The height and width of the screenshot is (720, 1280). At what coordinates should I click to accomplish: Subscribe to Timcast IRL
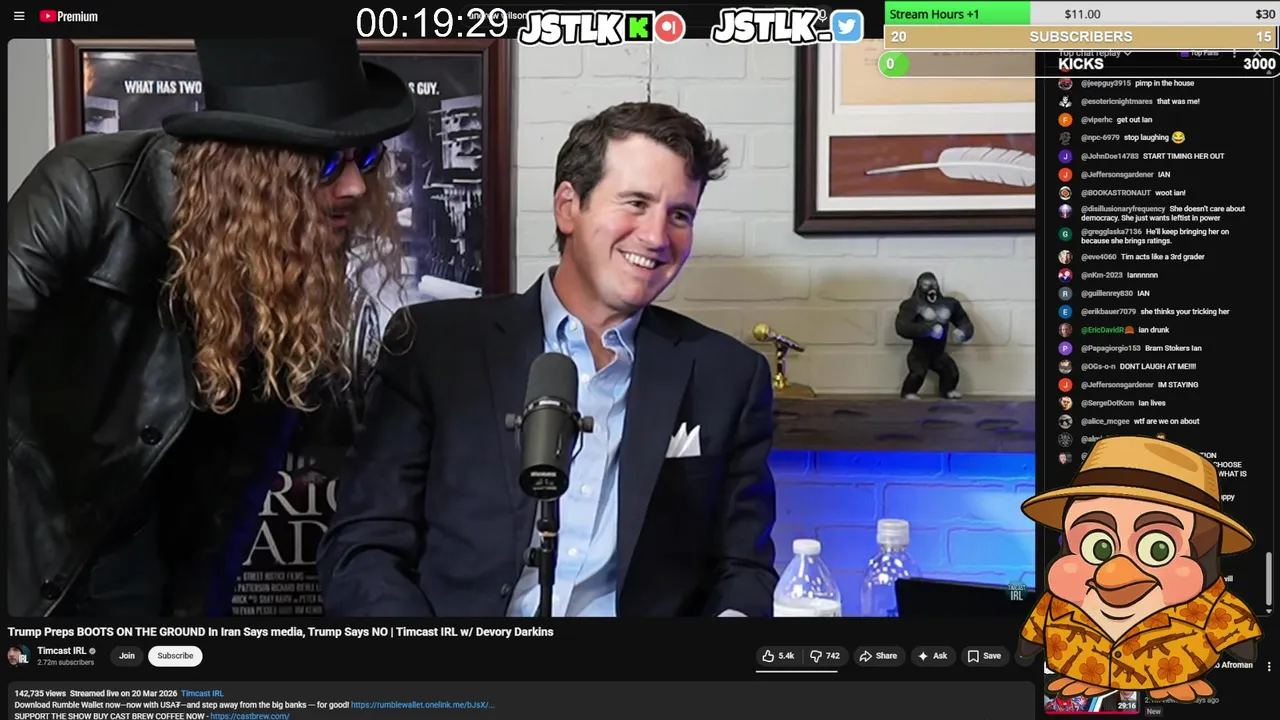click(175, 656)
